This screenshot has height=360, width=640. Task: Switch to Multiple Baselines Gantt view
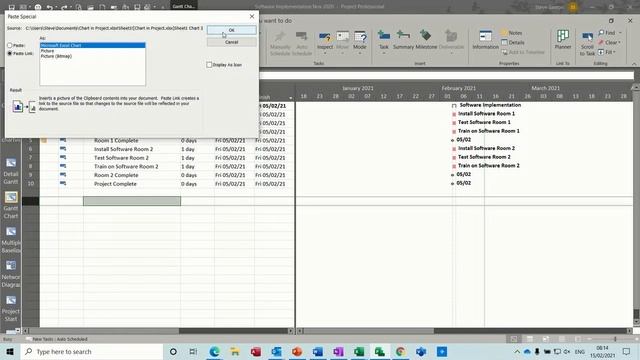click(x=11, y=240)
